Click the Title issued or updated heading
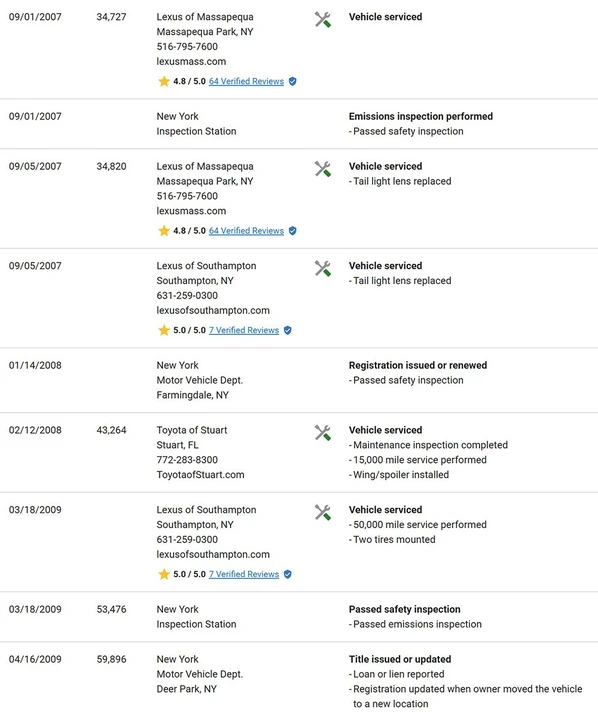598x720 pixels. point(400,659)
